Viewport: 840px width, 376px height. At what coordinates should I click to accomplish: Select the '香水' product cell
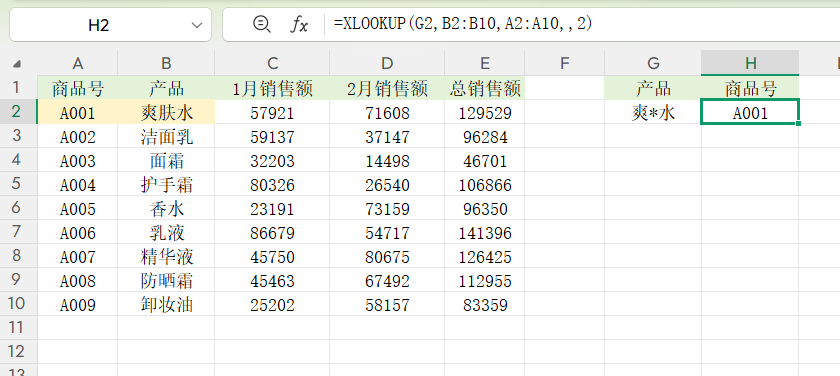point(166,208)
